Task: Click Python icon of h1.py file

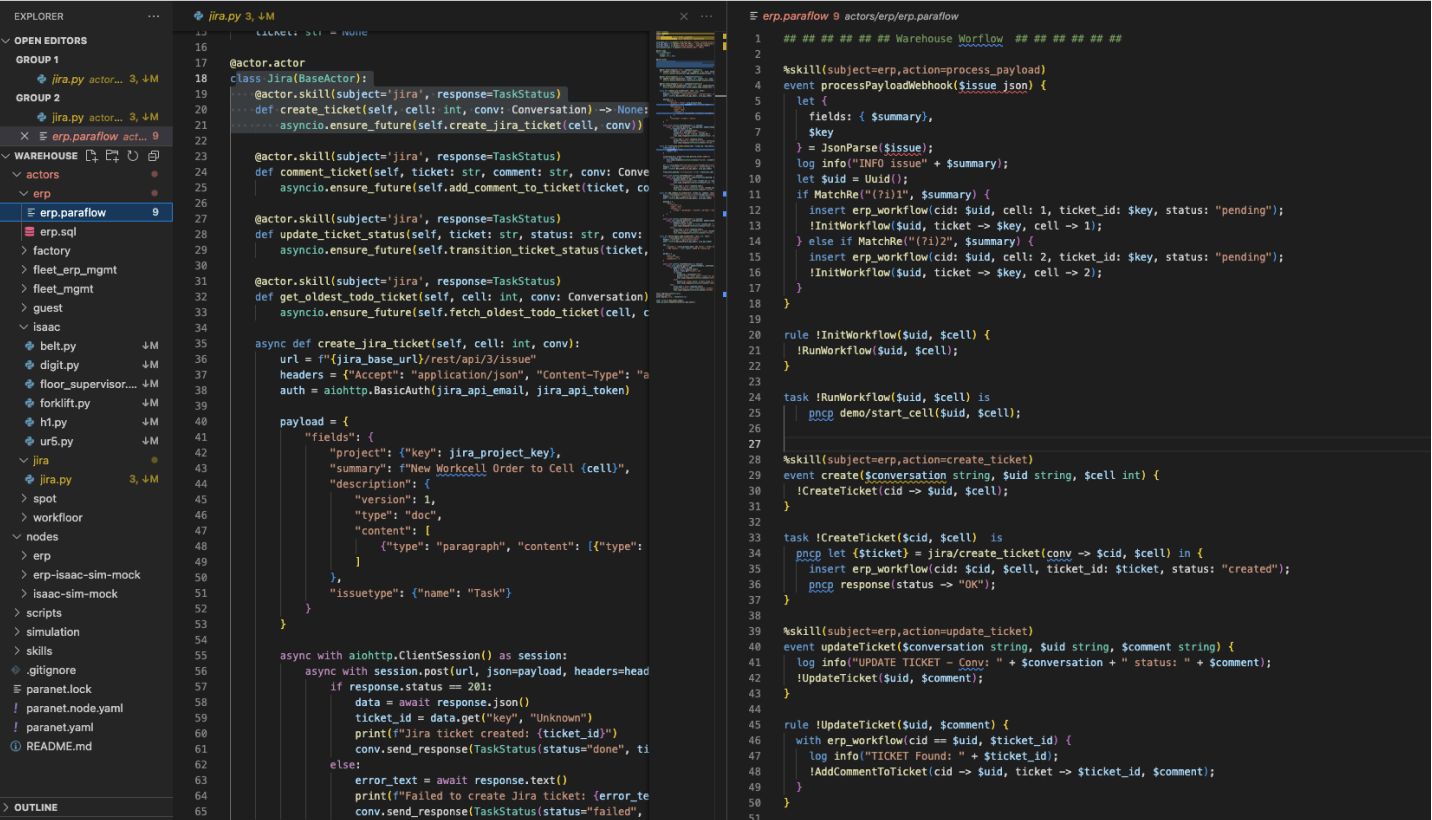Action: (30, 422)
